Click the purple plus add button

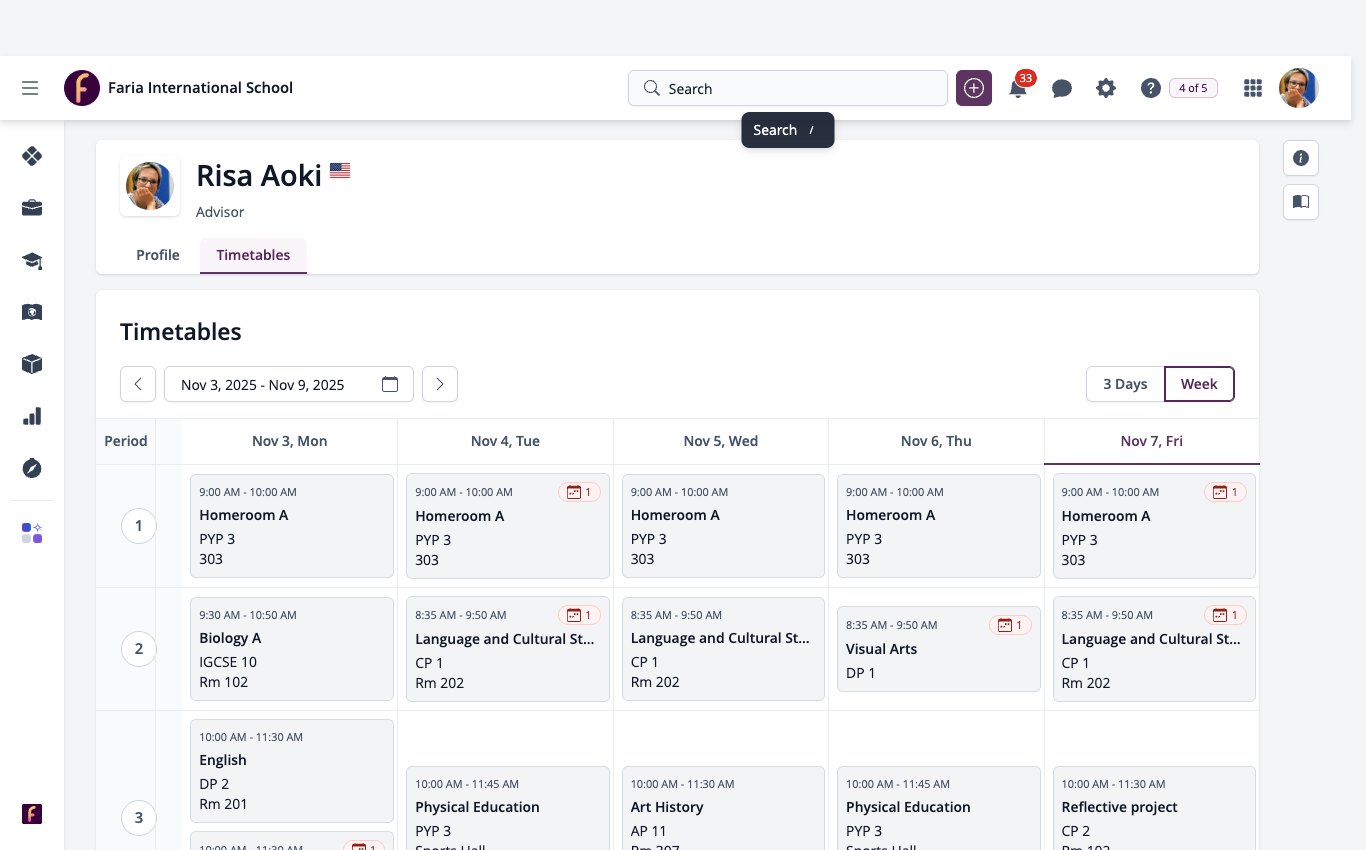point(974,88)
